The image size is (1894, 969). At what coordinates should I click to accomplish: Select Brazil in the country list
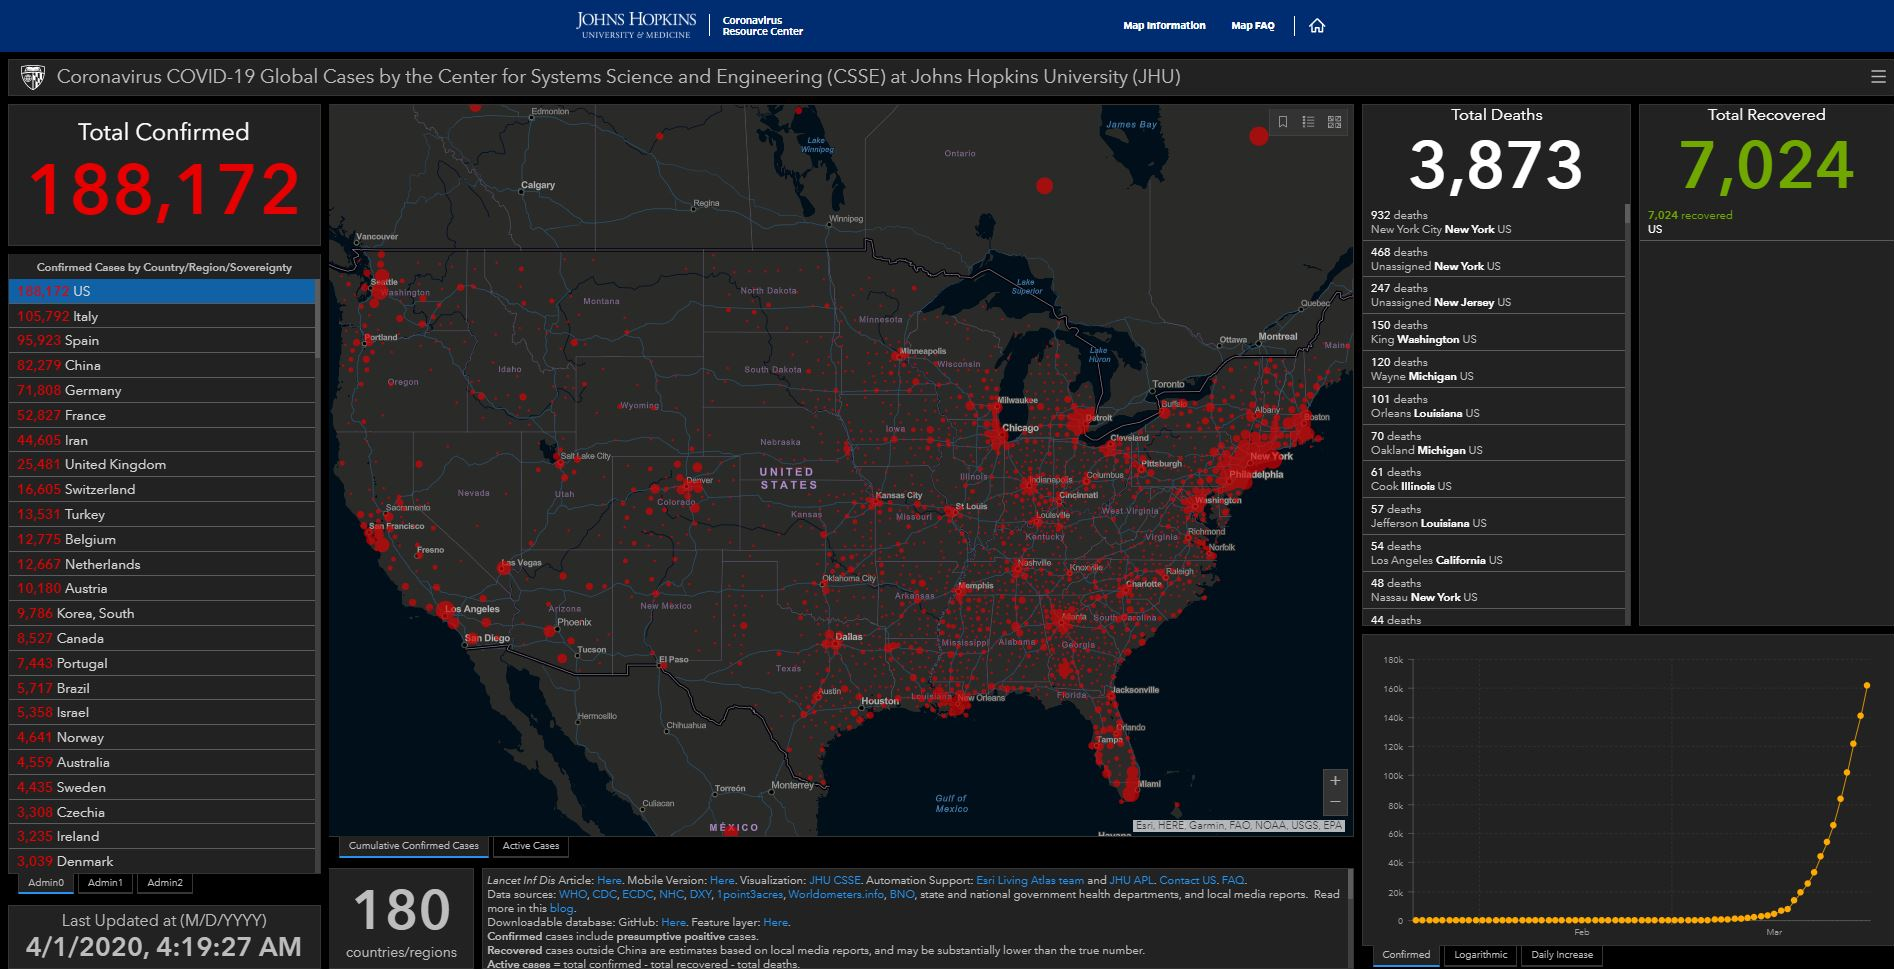click(x=162, y=688)
